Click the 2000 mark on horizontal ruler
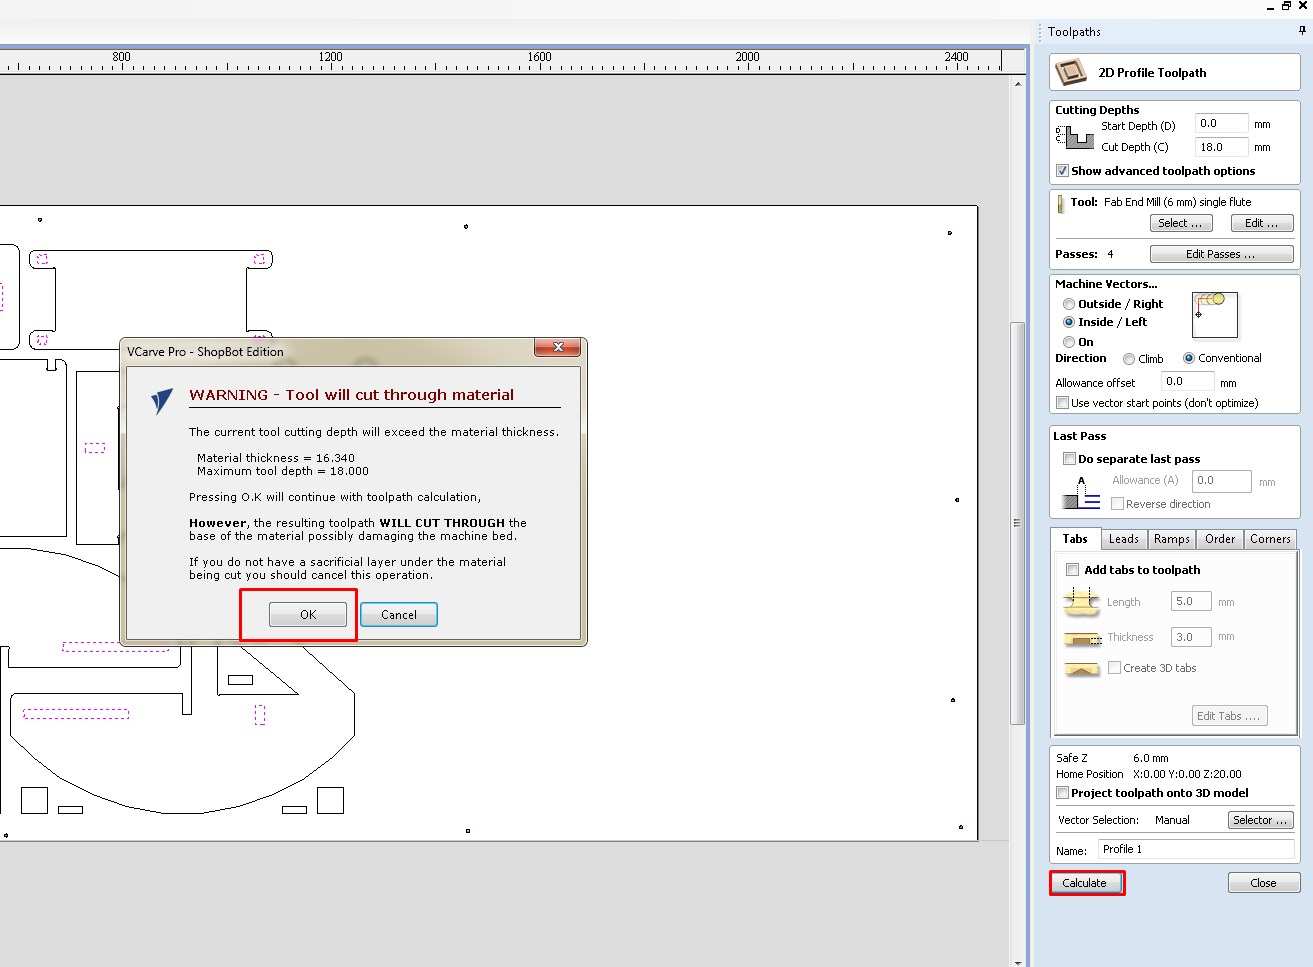Viewport: 1313px width, 967px height. pyautogui.click(x=748, y=57)
